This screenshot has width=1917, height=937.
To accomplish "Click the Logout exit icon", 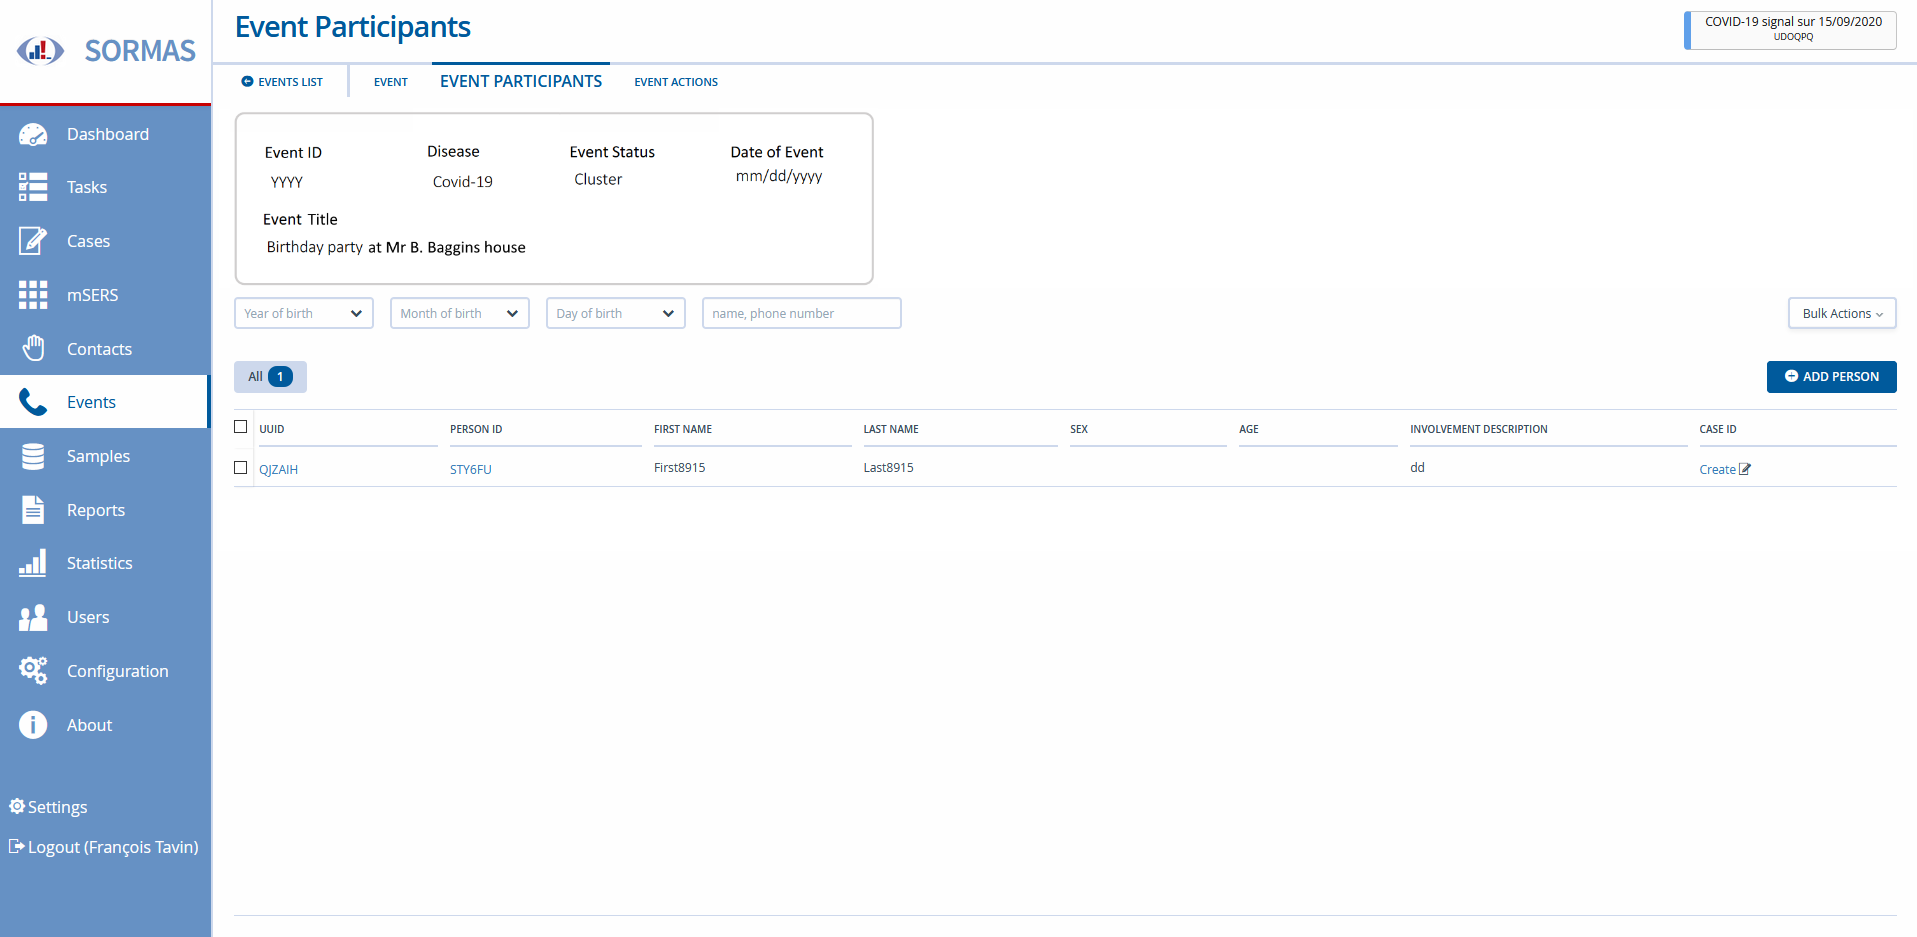I will [16, 846].
